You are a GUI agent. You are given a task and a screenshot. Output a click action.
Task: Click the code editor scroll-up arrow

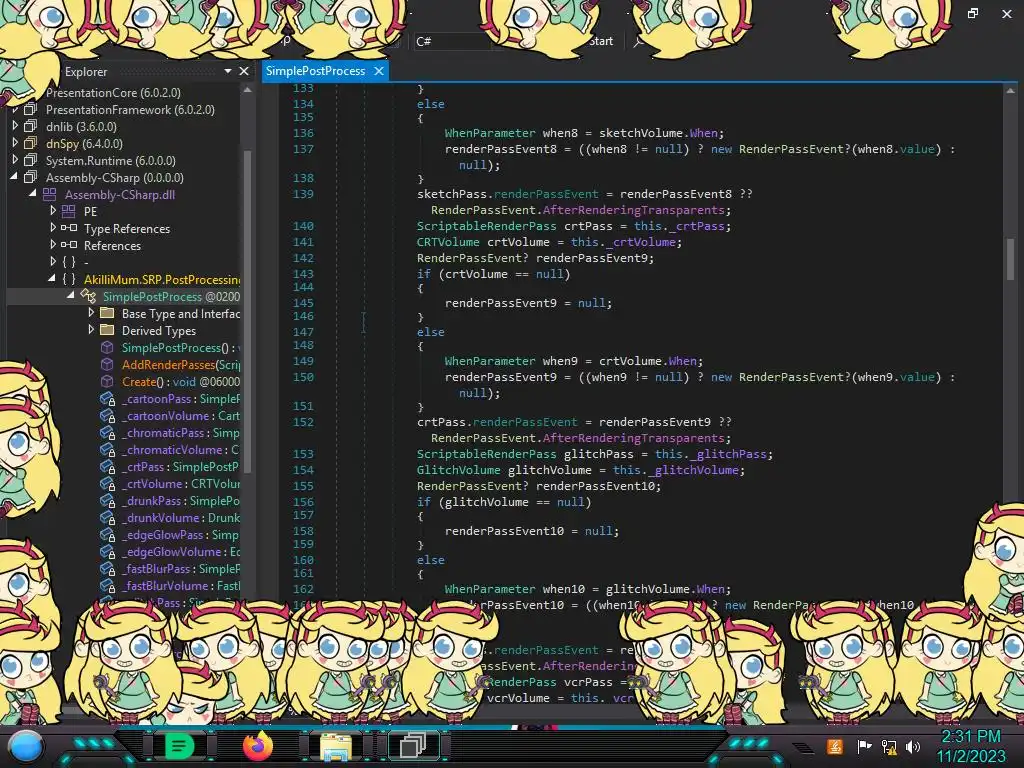pyautogui.click(x=1010, y=91)
